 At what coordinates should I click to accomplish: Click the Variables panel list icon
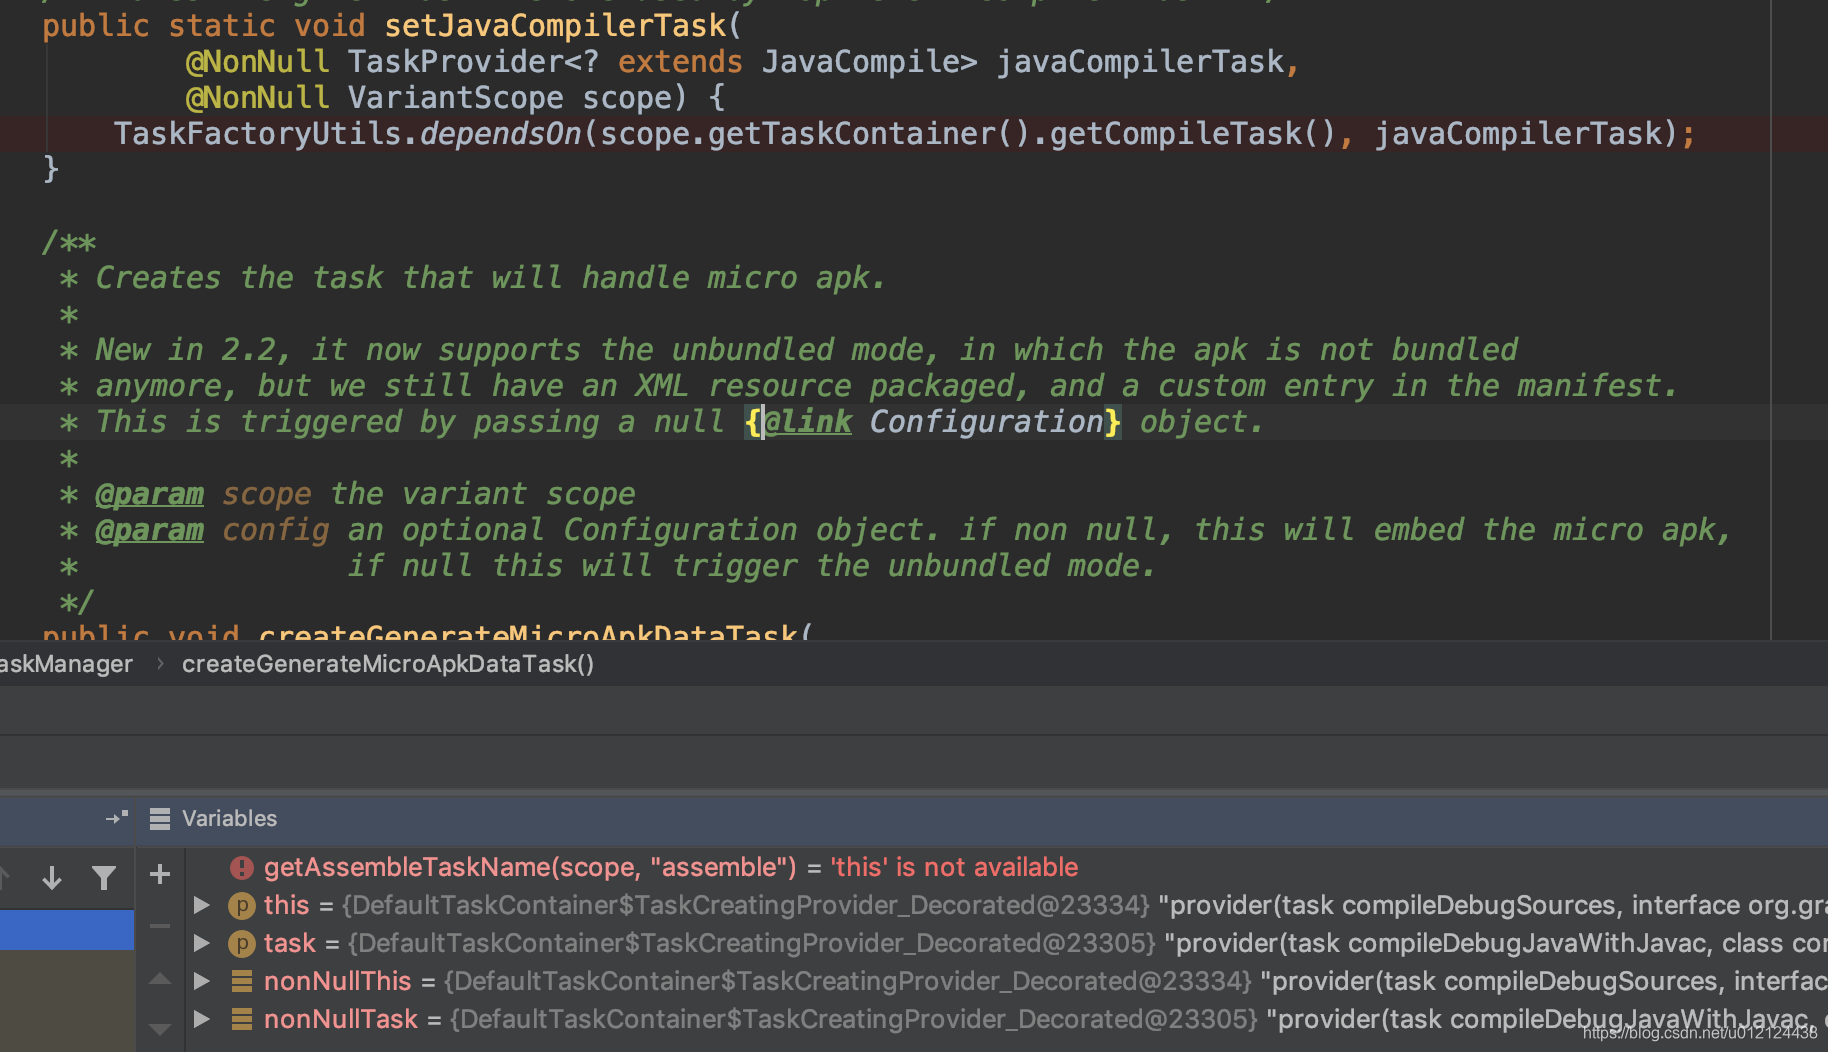pos(160,819)
